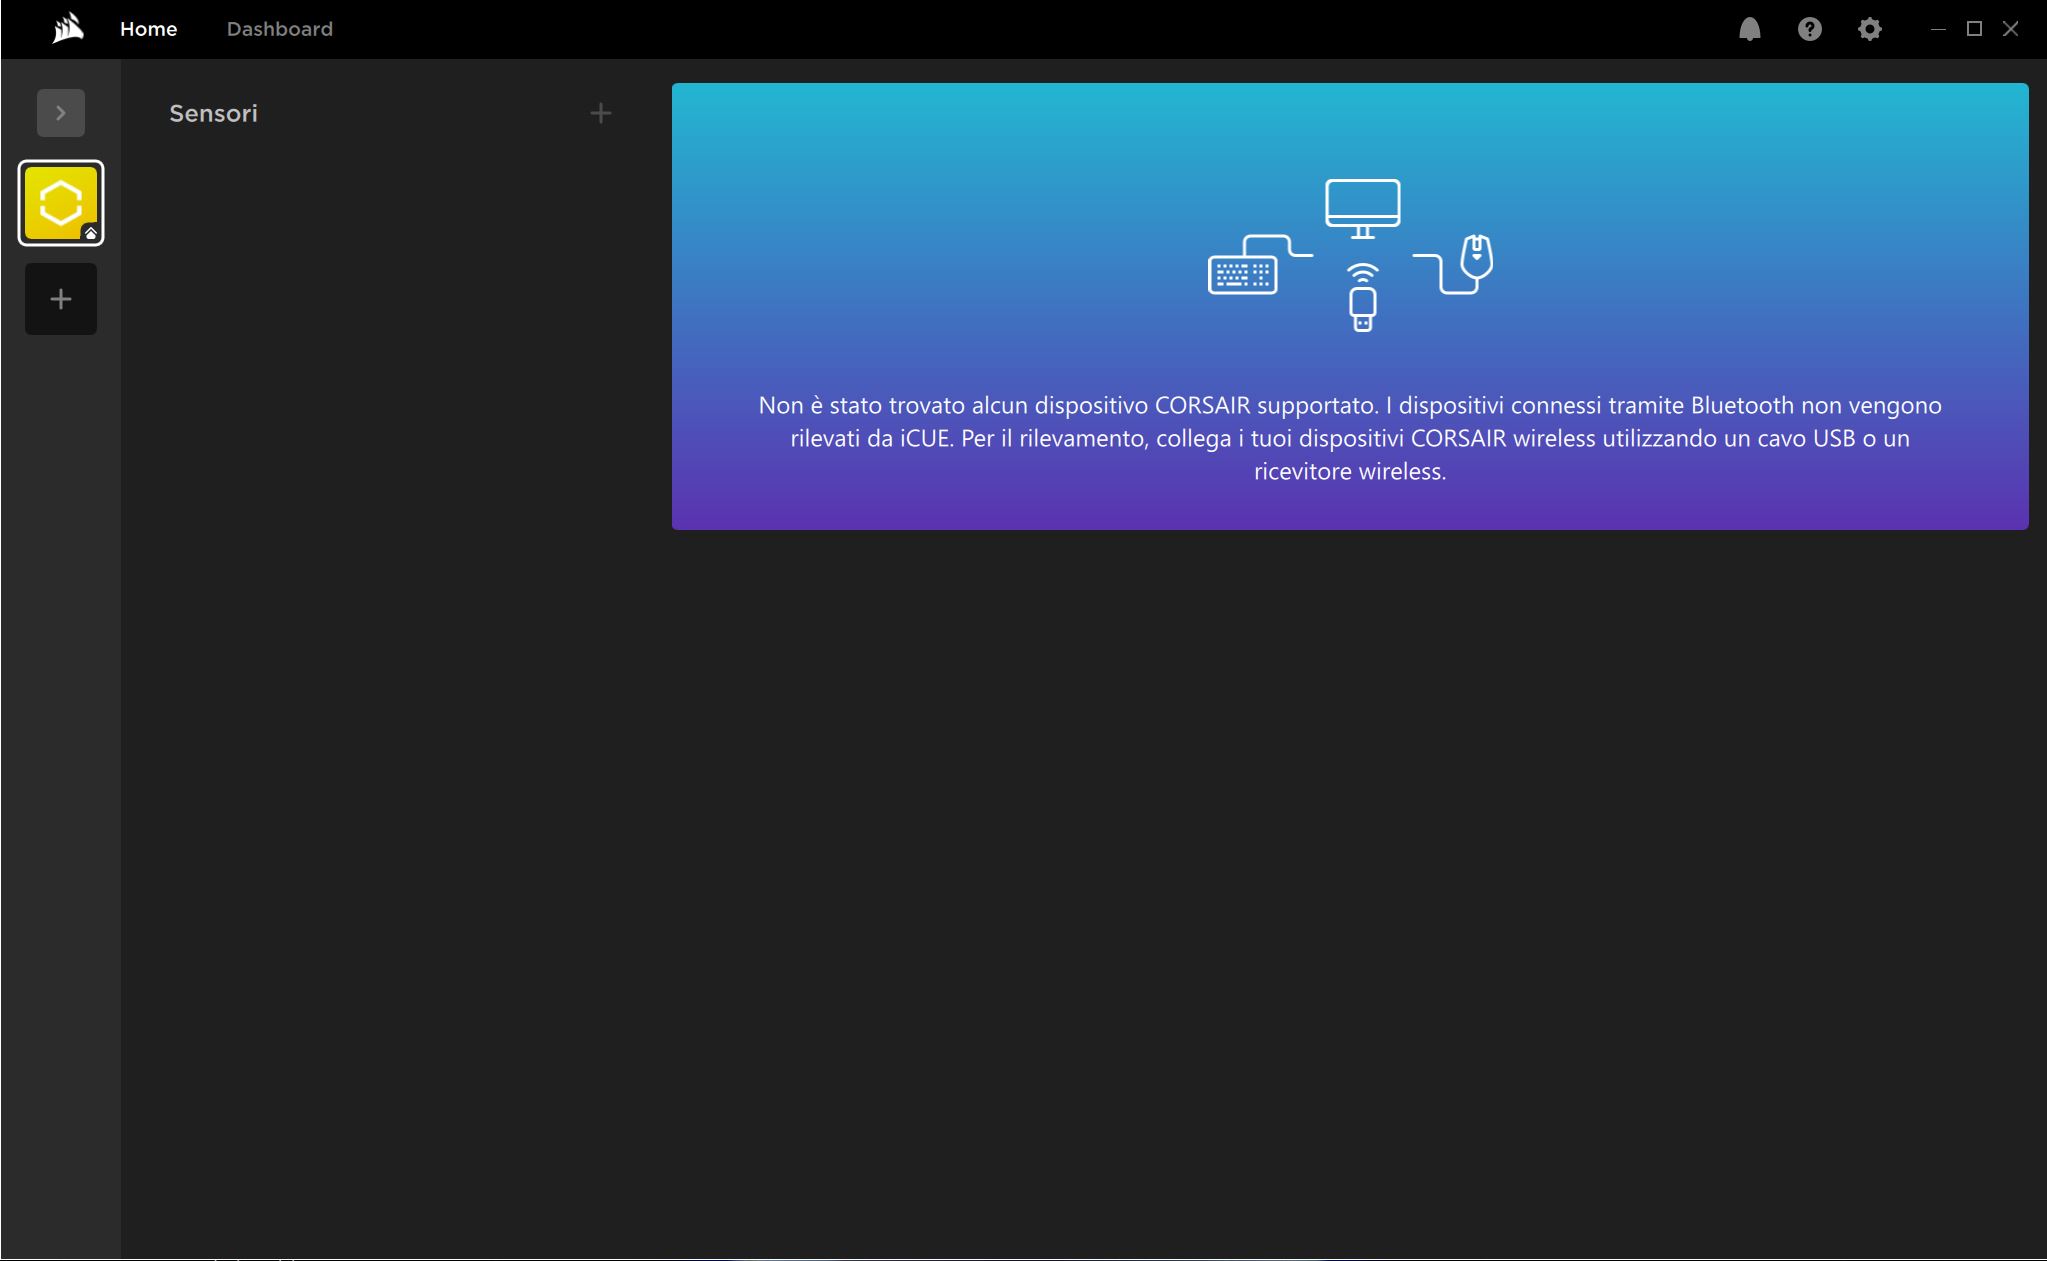The height and width of the screenshot is (1261, 2047).
Task: Click the no CORSAIR device found message
Action: (x=1349, y=438)
